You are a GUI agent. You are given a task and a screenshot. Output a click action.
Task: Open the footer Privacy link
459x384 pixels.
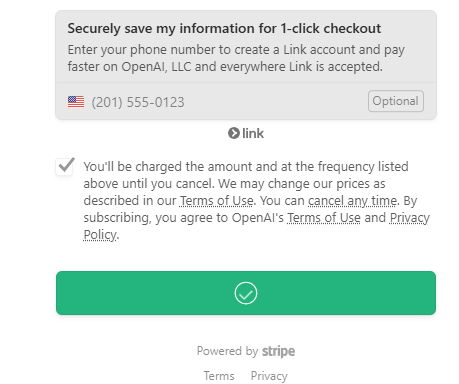pos(269,376)
